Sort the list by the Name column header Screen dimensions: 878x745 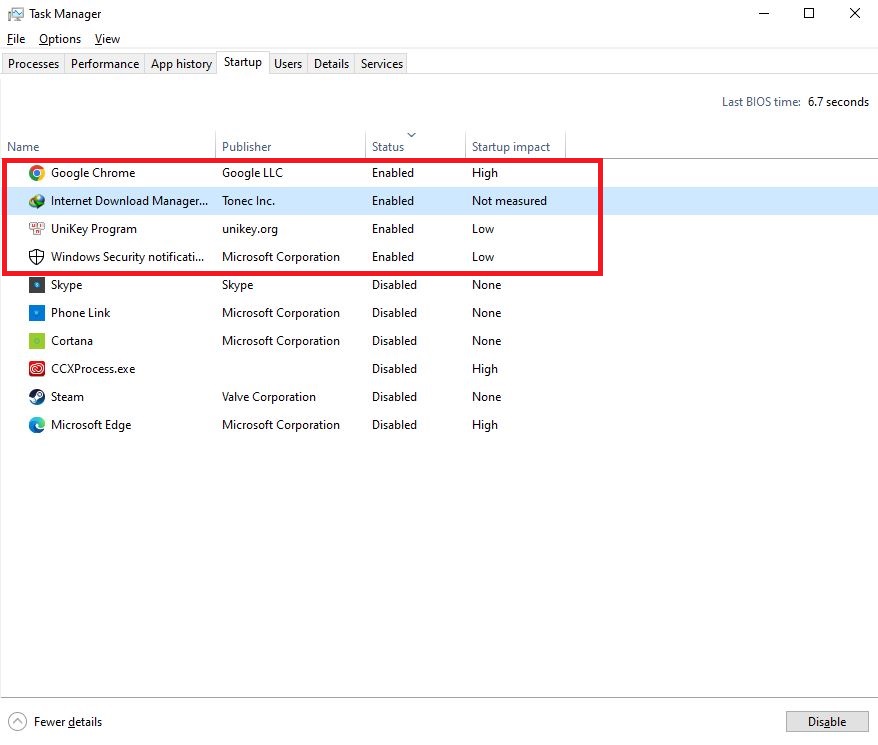[23, 147]
